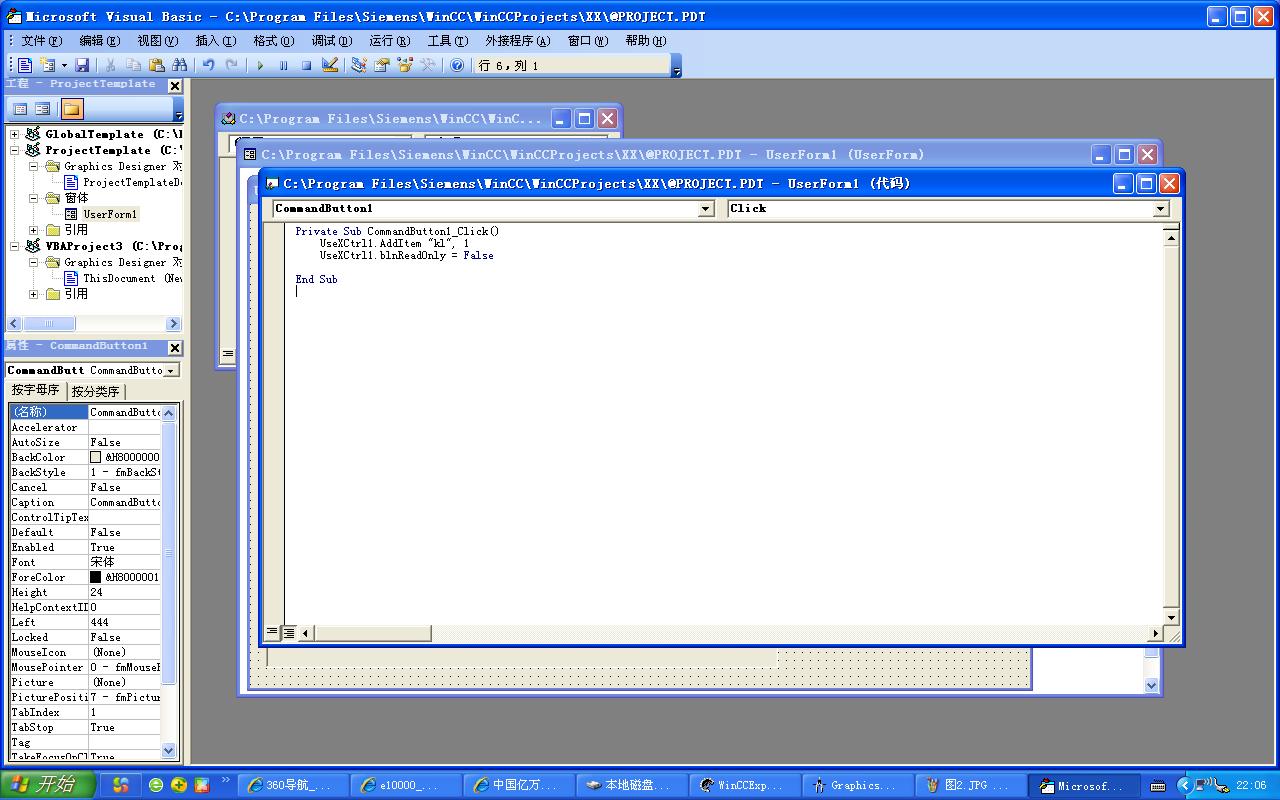Click the code window vertical scrollbar down arrow
1280x800 pixels.
(x=1171, y=616)
